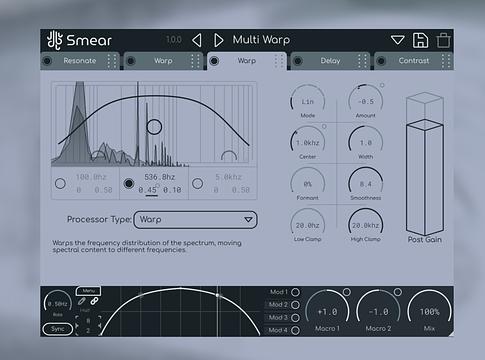Click the modulation dot beside the Amount knob
Screen dimensions: 485x360
coord(382,85)
